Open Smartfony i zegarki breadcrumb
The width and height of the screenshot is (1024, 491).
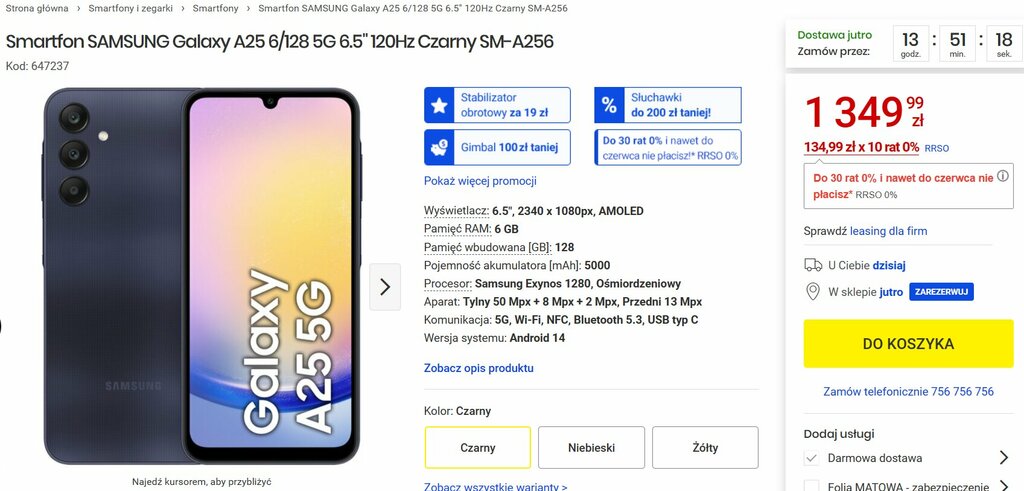[131, 8]
